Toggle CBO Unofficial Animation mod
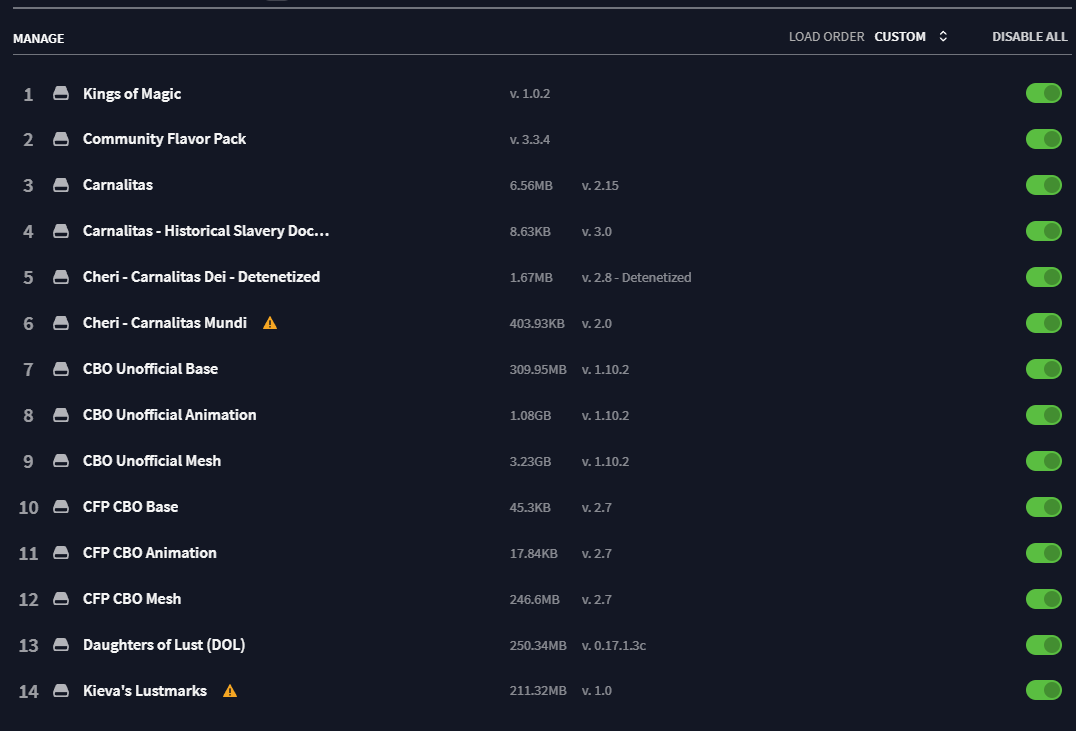1076x731 pixels. pos(1044,415)
